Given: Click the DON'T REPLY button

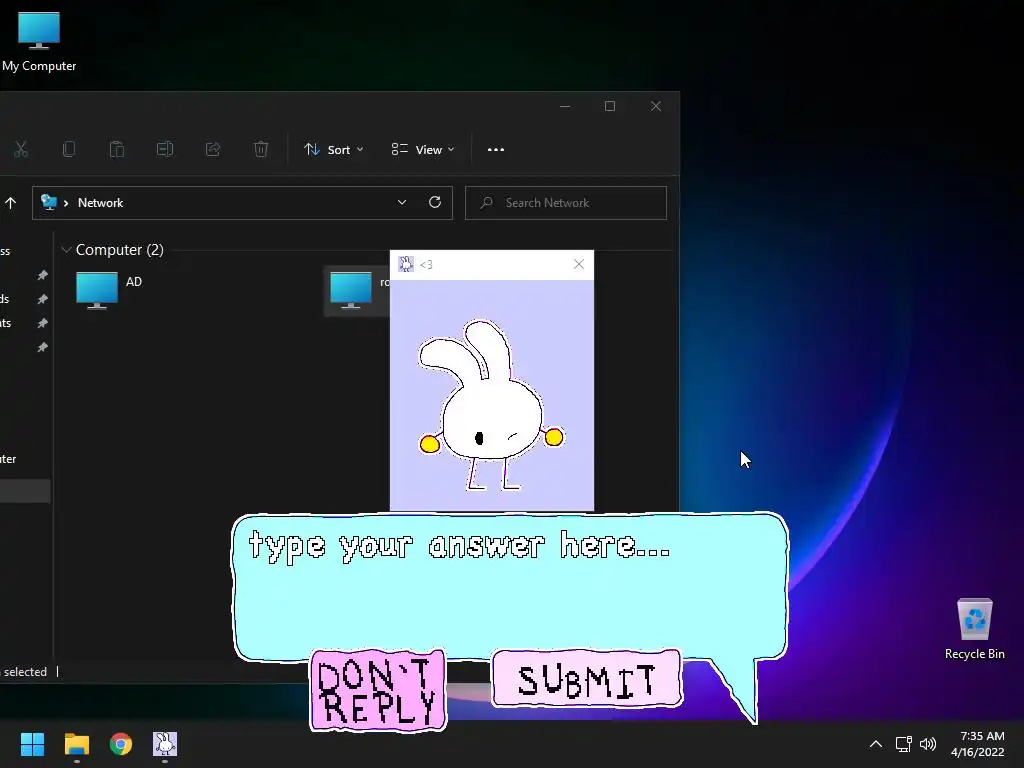Looking at the screenshot, I should click(x=378, y=690).
